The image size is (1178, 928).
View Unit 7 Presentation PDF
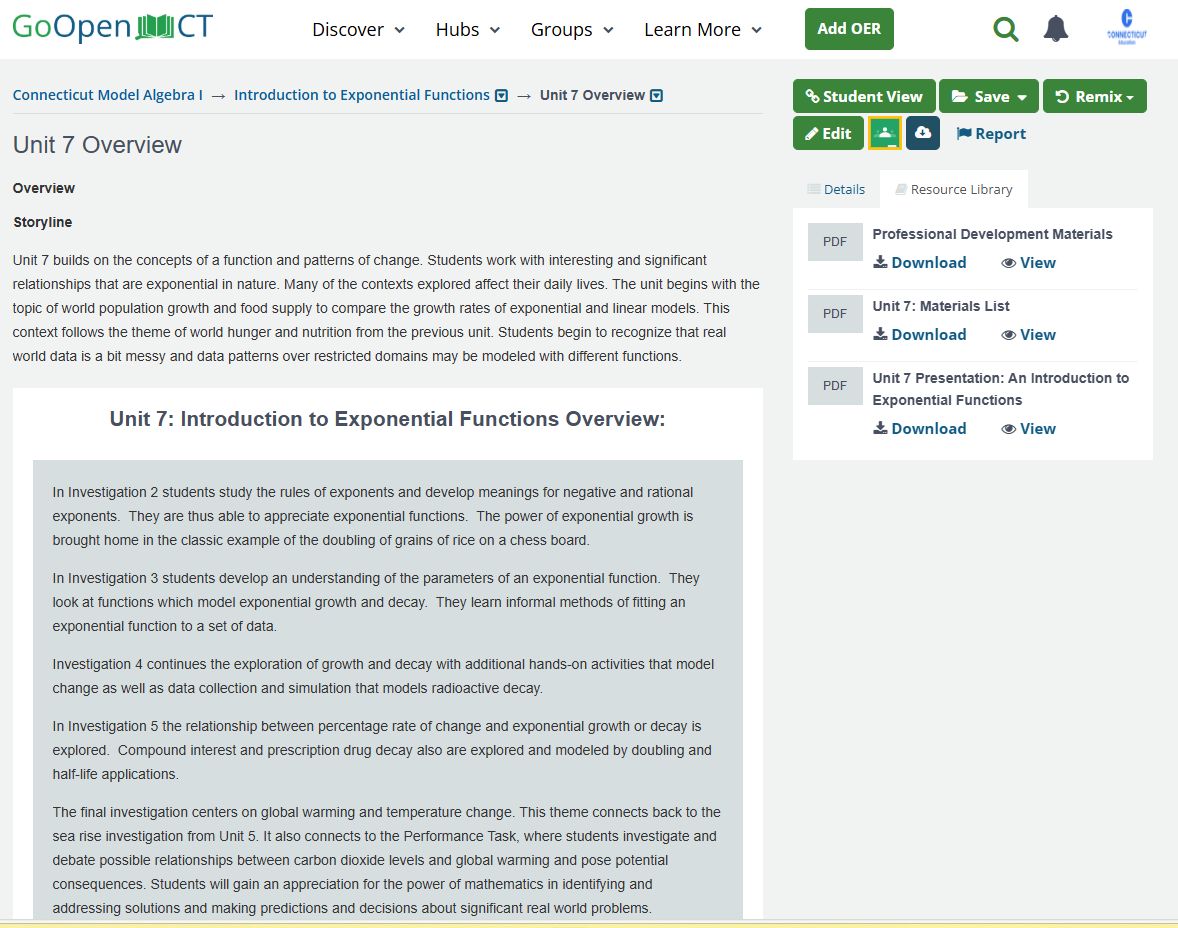tap(1028, 429)
